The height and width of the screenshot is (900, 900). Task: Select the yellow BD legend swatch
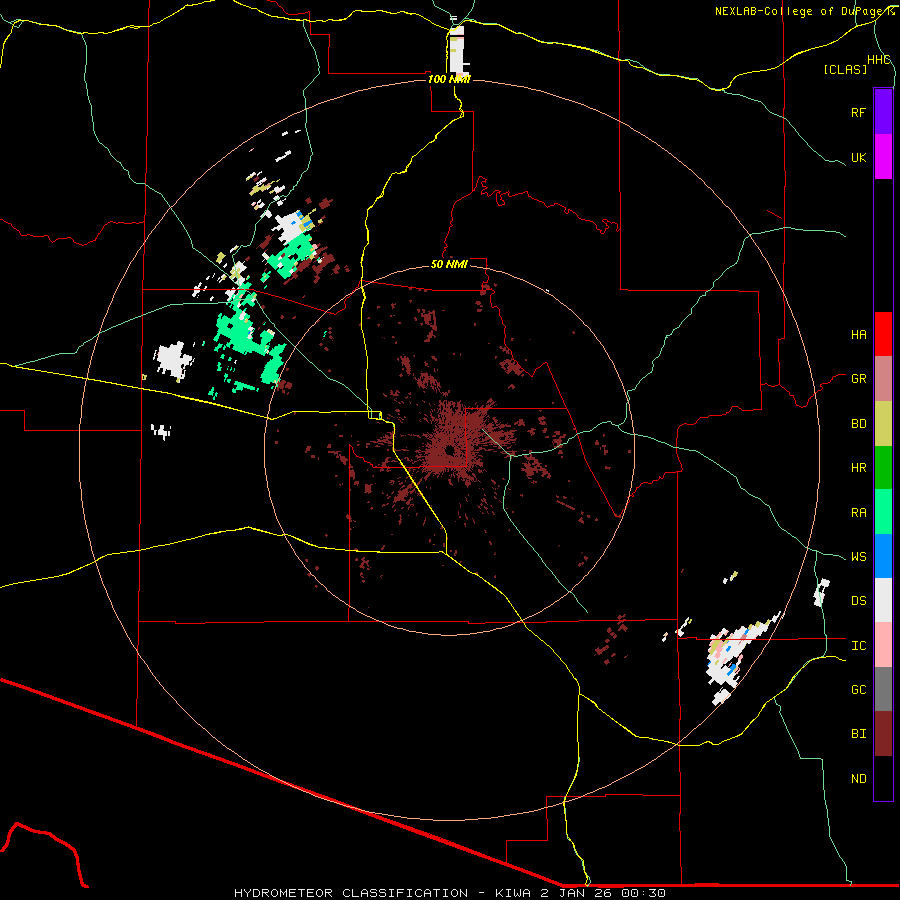click(883, 423)
